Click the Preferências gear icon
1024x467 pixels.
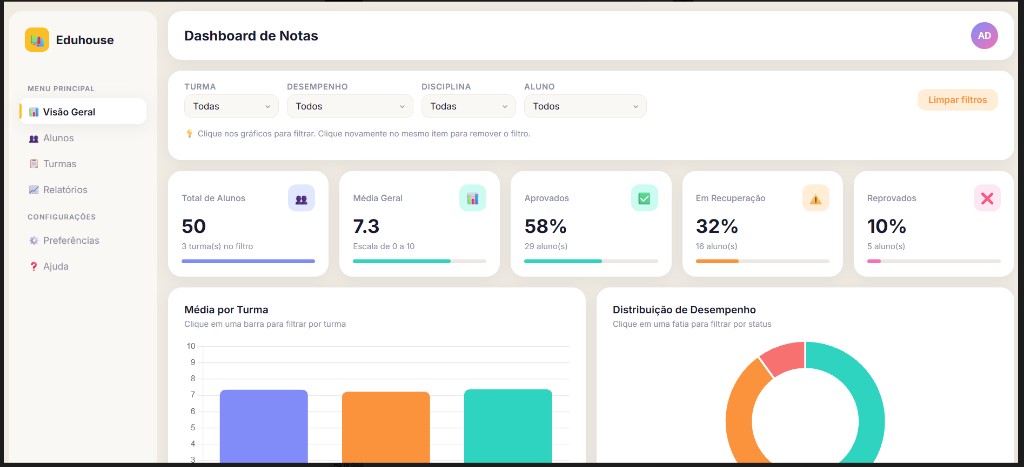click(34, 240)
